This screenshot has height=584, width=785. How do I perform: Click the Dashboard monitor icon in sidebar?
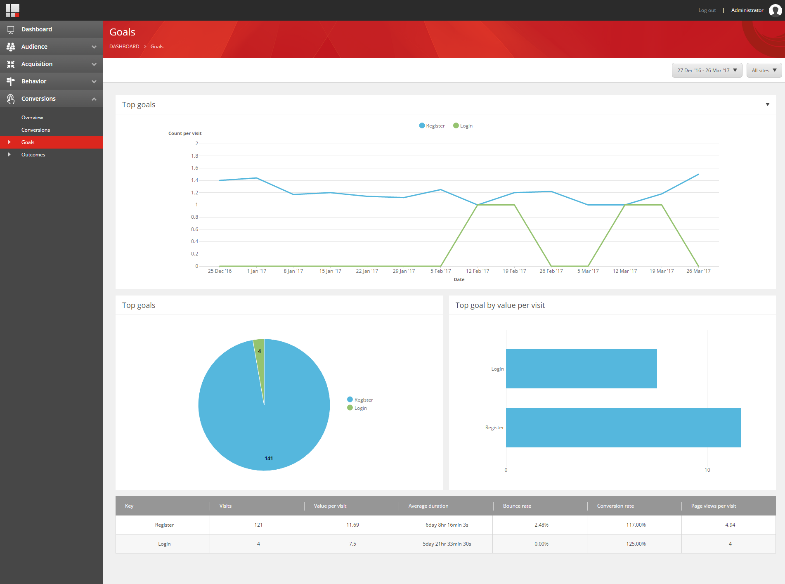(11, 30)
